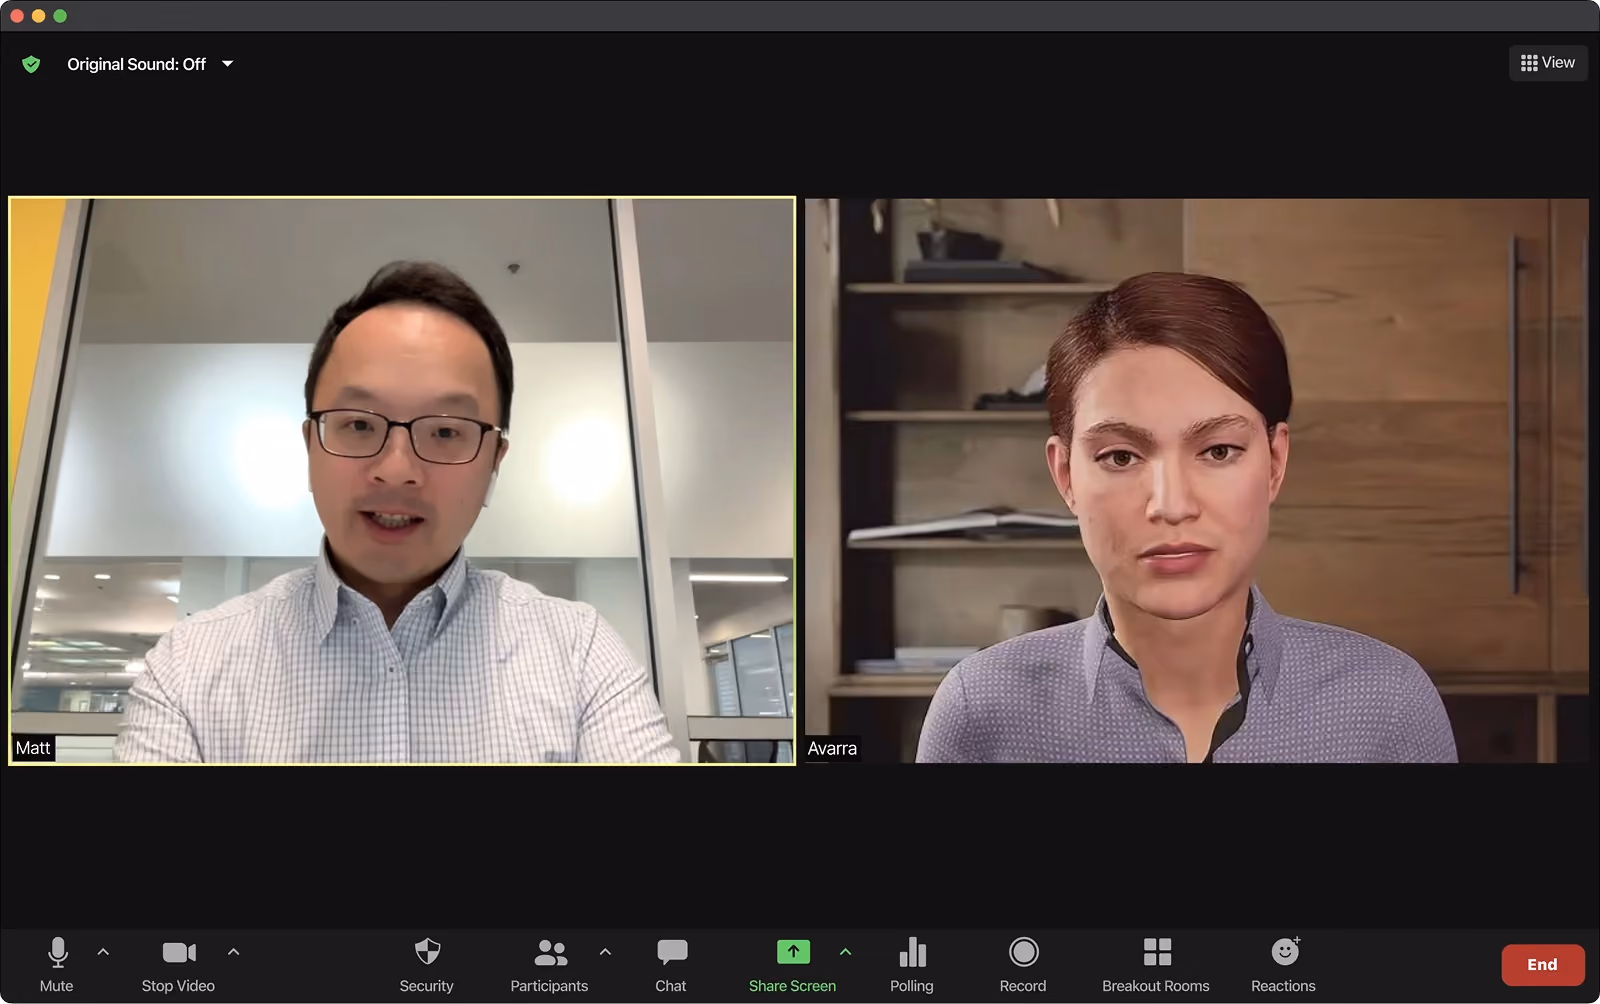This screenshot has width=1600, height=1004.
Task: Open sharing options arrow beside Share Screen
Action: click(x=845, y=952)
